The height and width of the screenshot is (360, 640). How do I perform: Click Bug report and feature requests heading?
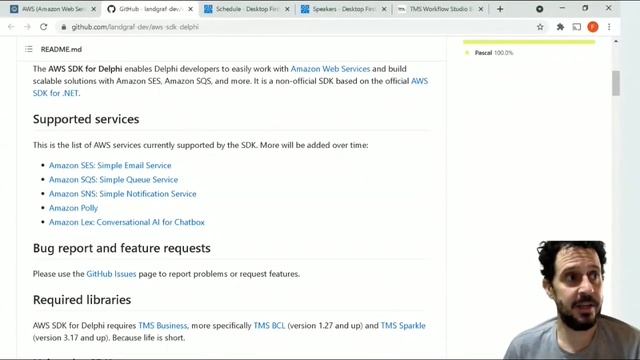point(122,248)
